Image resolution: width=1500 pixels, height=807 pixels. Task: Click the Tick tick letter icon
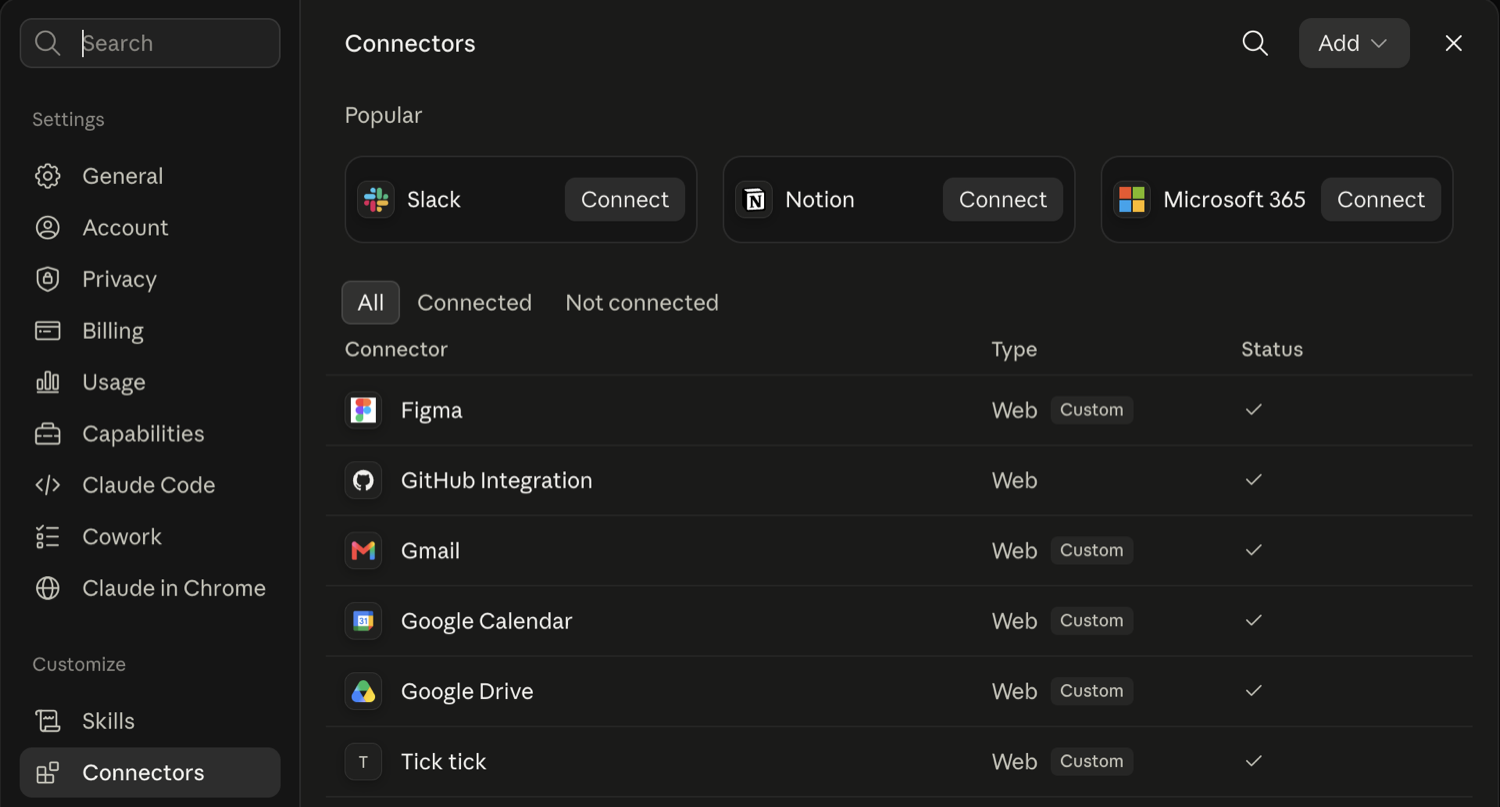click(363, 762)
